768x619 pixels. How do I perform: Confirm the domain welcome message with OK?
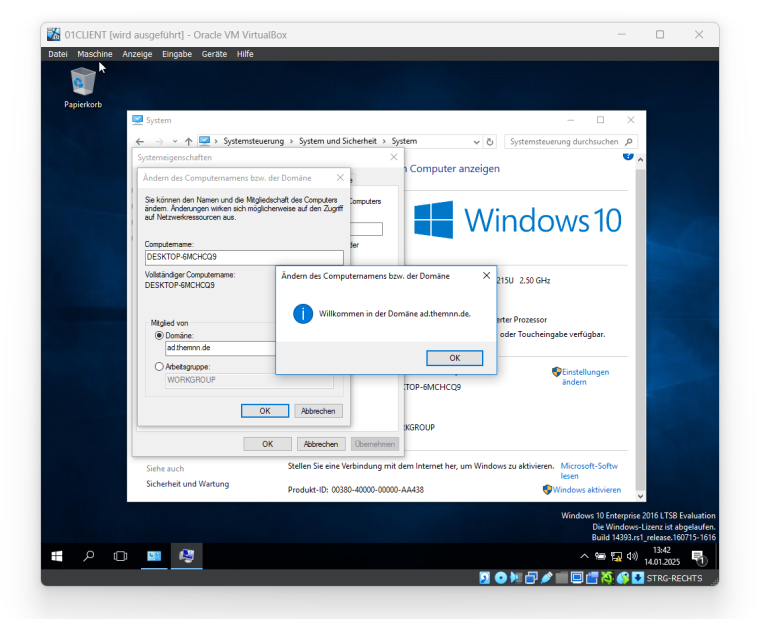pyautogui.click(x=455, y=358)
